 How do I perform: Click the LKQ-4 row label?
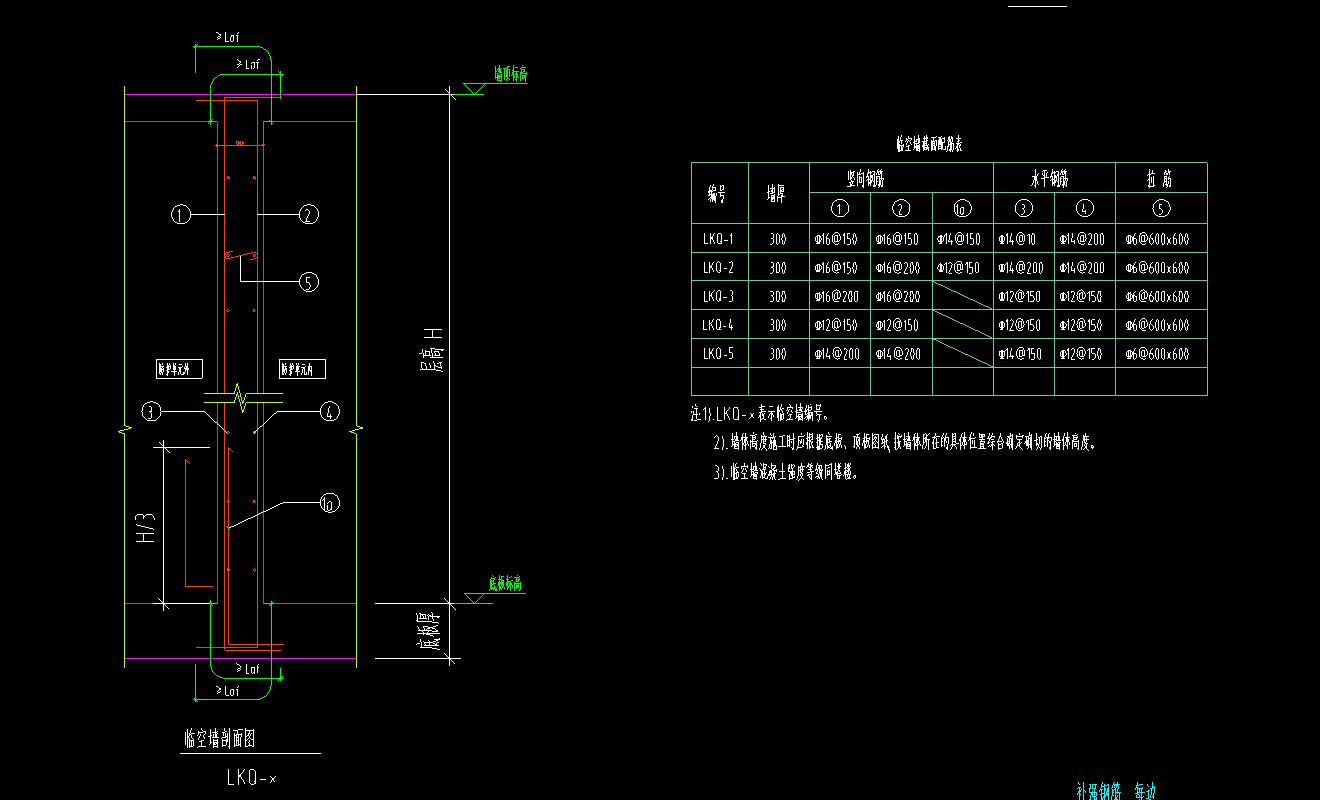[x=720, y=325]
